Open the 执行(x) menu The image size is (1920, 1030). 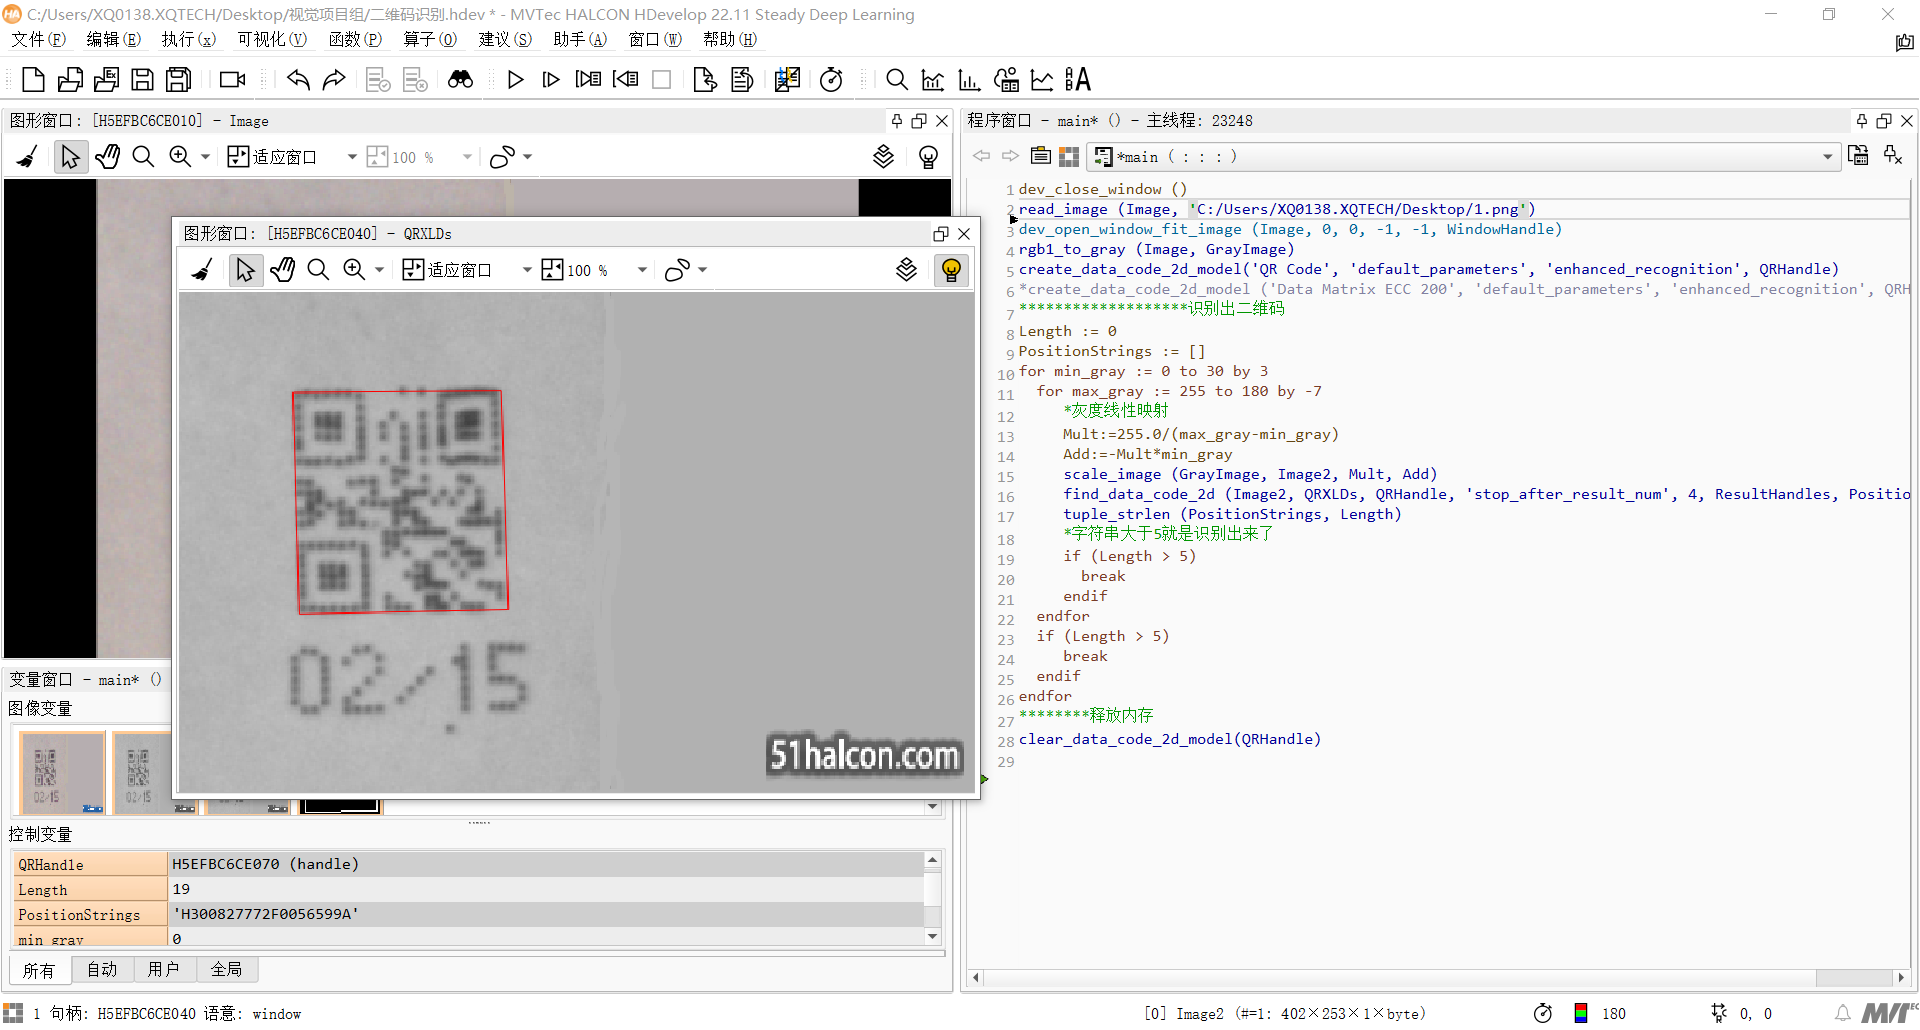tap(188, 39)
